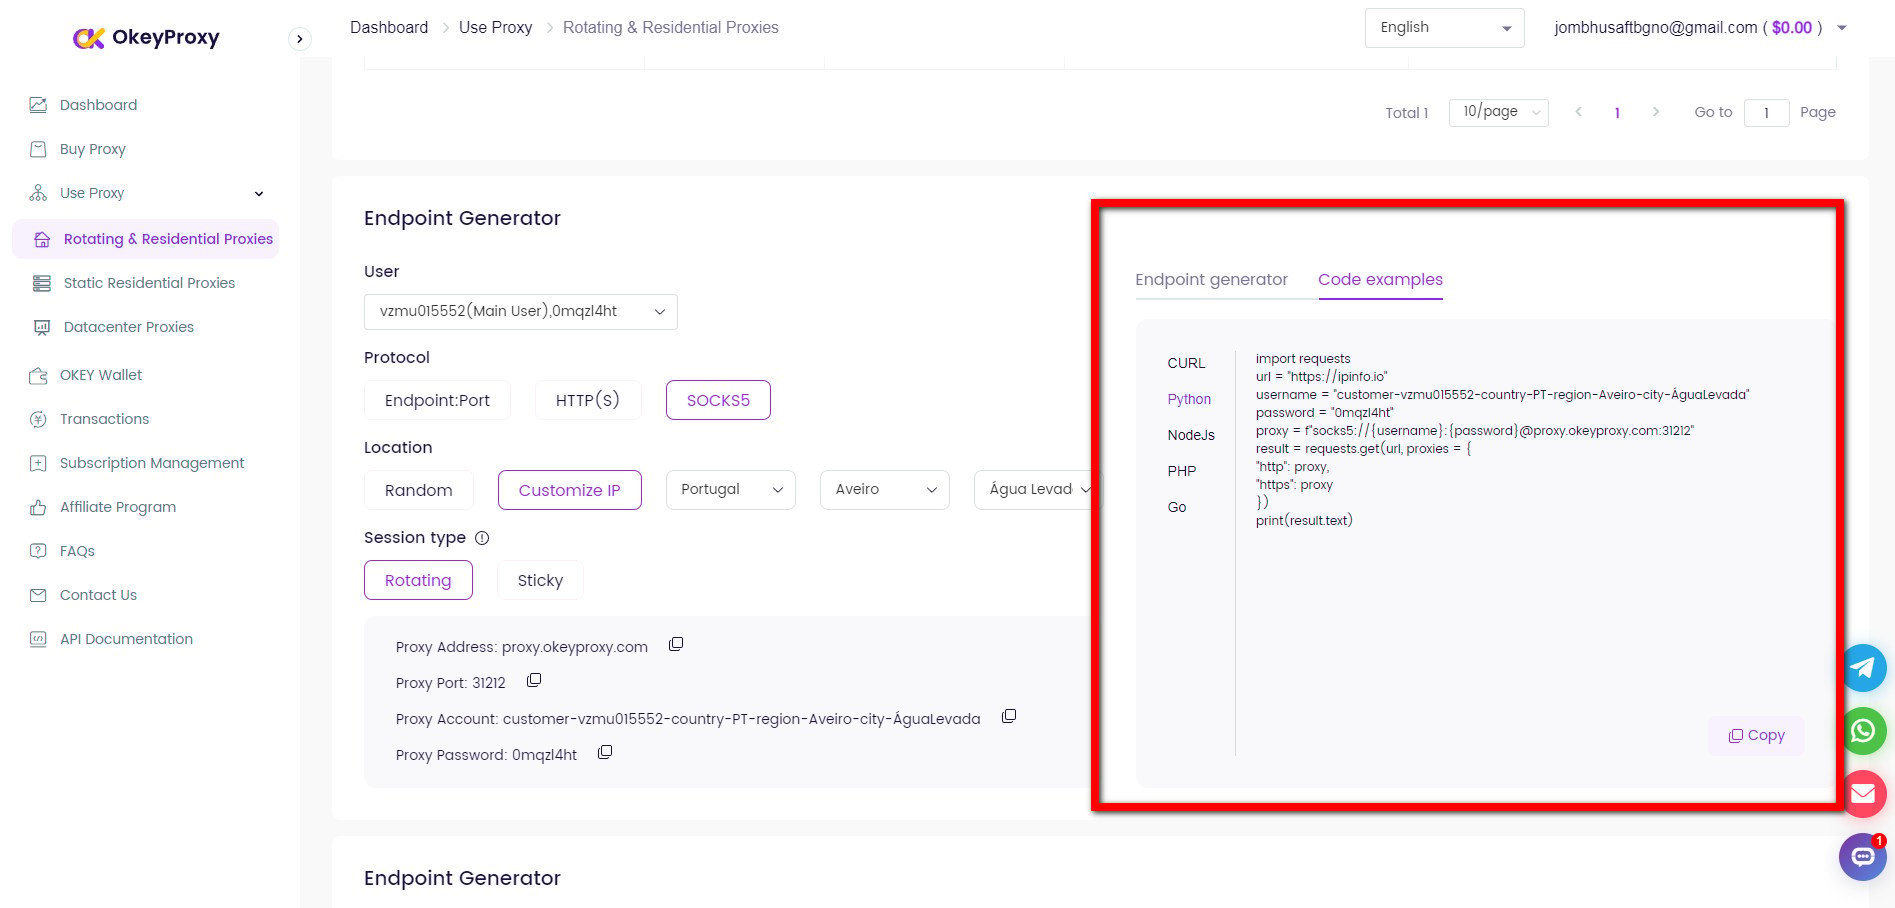The image size is (1895, 908).
Task: Select the HTTP(S) protocol option
Action: 588,400
